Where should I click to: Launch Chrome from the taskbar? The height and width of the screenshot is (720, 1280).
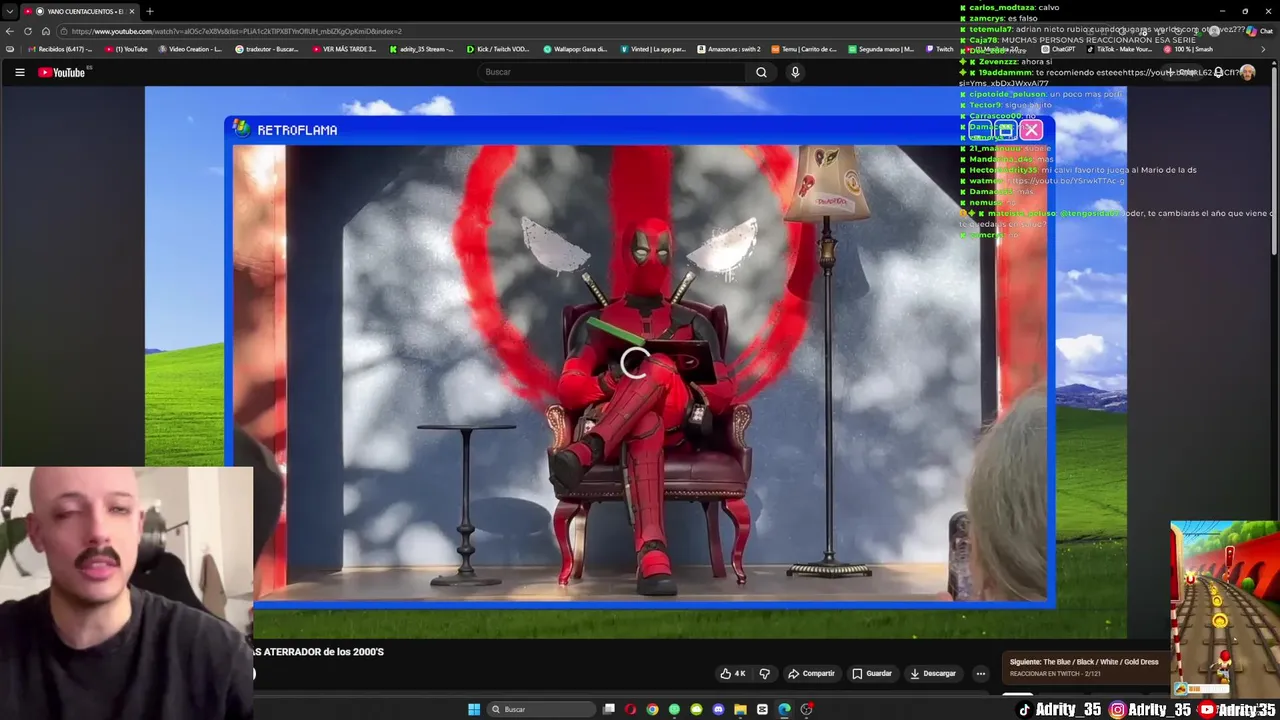point(653,709)
